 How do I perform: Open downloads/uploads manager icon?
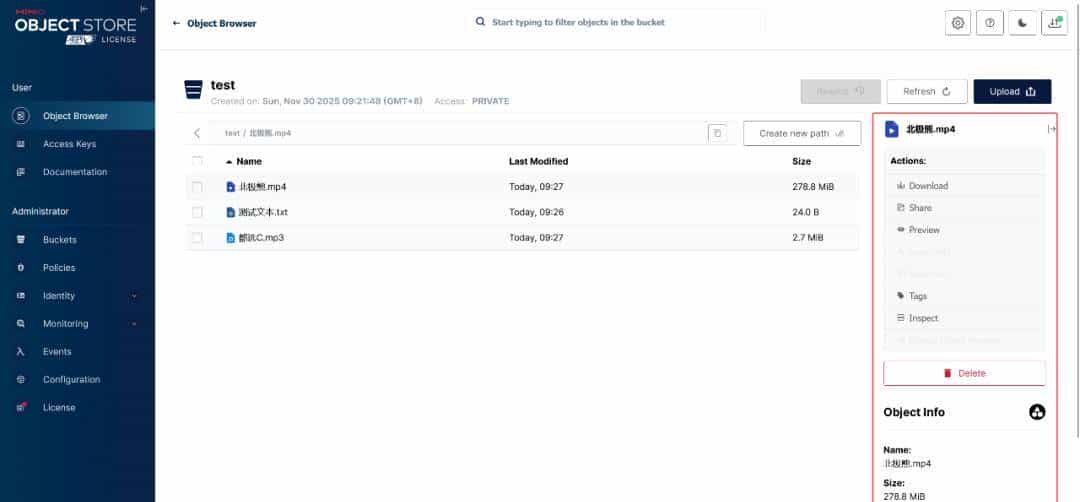pos(1055,23)
